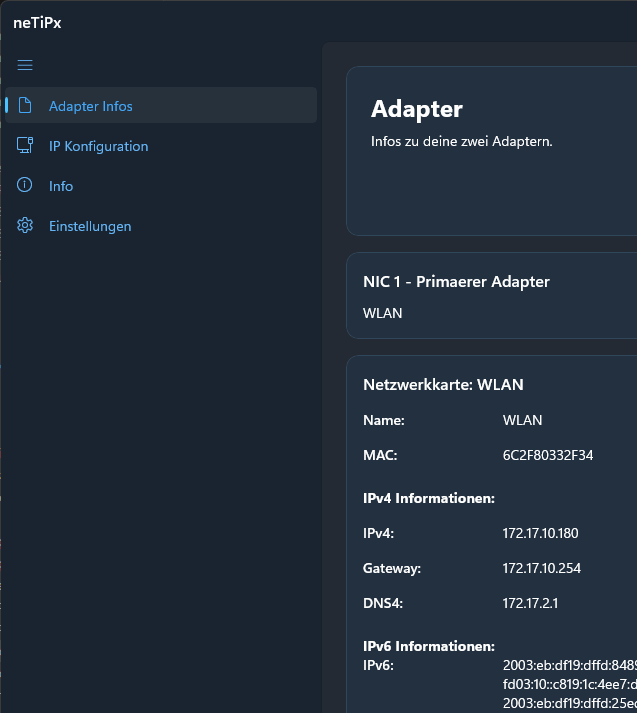The height and width of the screenshot is (713, 637).
Task: Click the 'Gateway:' label
Action: [392, 568]
